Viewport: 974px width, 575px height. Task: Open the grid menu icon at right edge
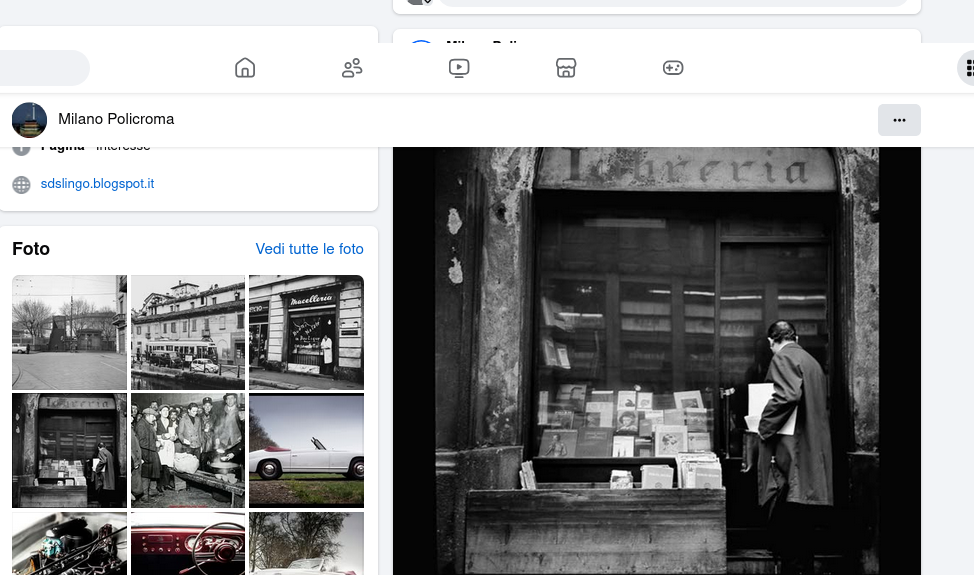coord(966,68)
